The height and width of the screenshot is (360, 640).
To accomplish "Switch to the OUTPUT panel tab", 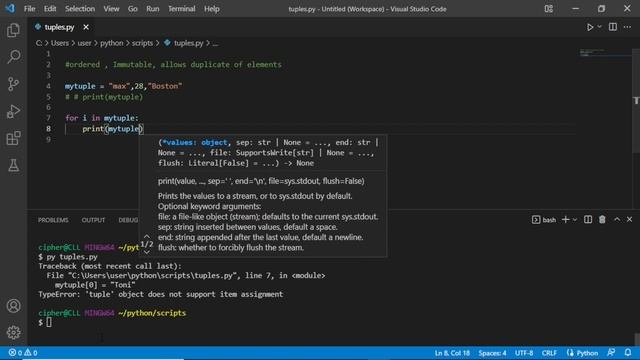I will (93, 220).
